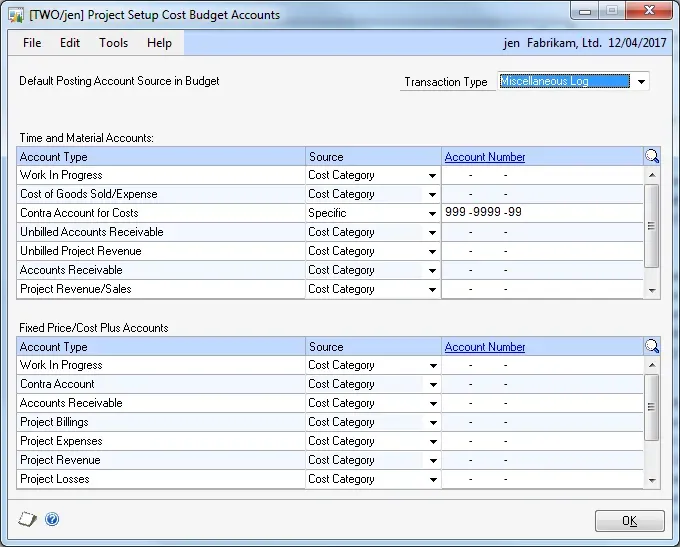The image size is (680, 547).
Task: Open the Tools menu
Action: click(x=113, y=43)
